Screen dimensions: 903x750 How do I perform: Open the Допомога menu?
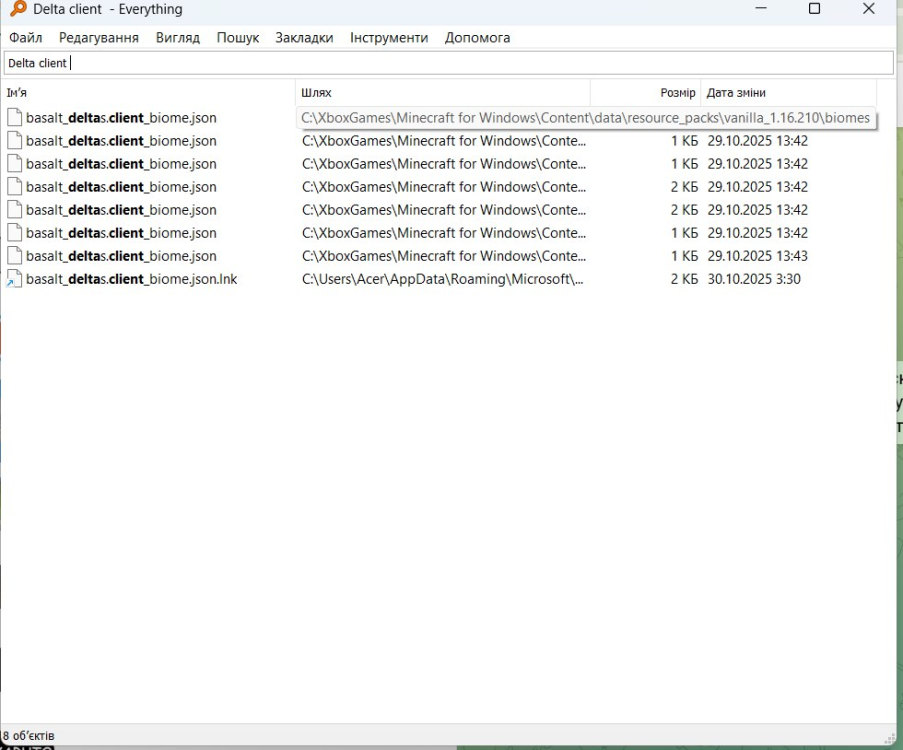pos(477,37)
